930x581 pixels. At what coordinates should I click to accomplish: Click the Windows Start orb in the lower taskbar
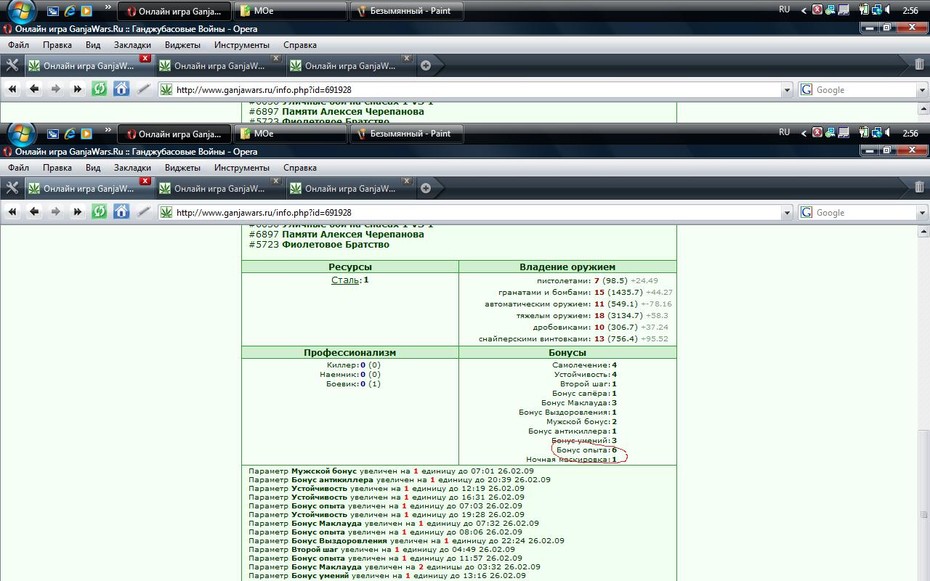click(22, 134)
